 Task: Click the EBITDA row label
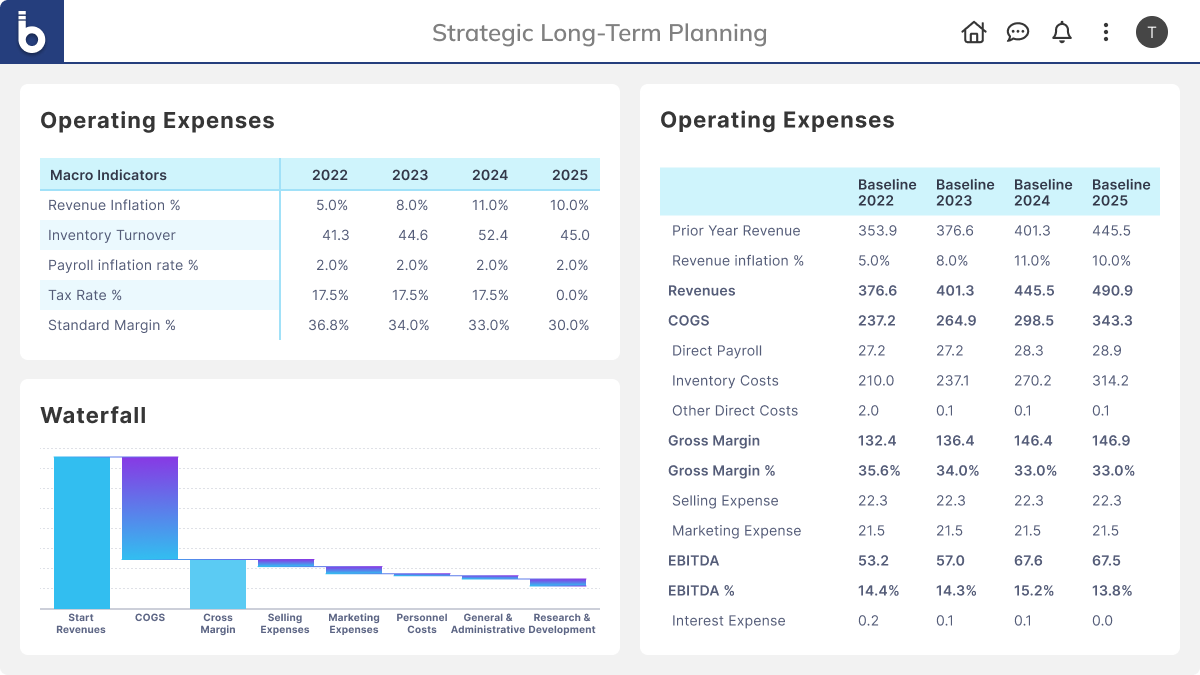(x=693, y=561)
